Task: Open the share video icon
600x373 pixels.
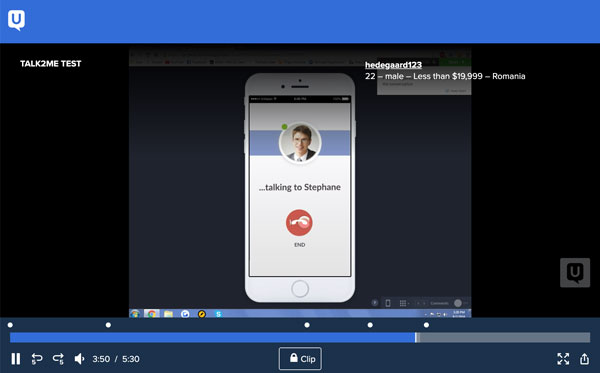Action: (584, 359)
